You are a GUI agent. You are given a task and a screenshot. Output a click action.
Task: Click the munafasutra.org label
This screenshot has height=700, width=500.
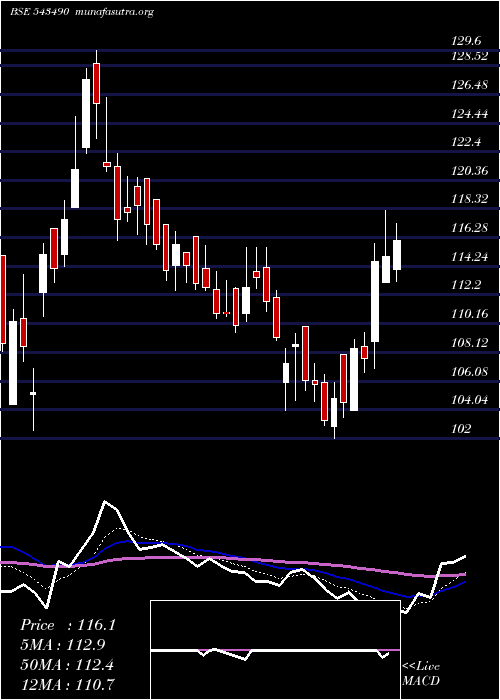pyautogui.click(x=115, y=12)
